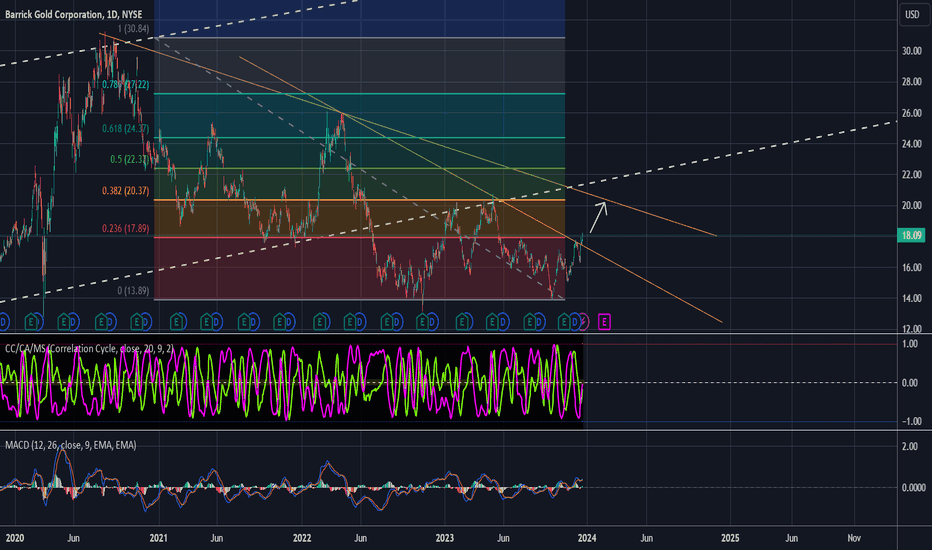This screenshot has width=932, height=550.
Task: Click the 16.00 price axis label
Action: coord(912,268)
